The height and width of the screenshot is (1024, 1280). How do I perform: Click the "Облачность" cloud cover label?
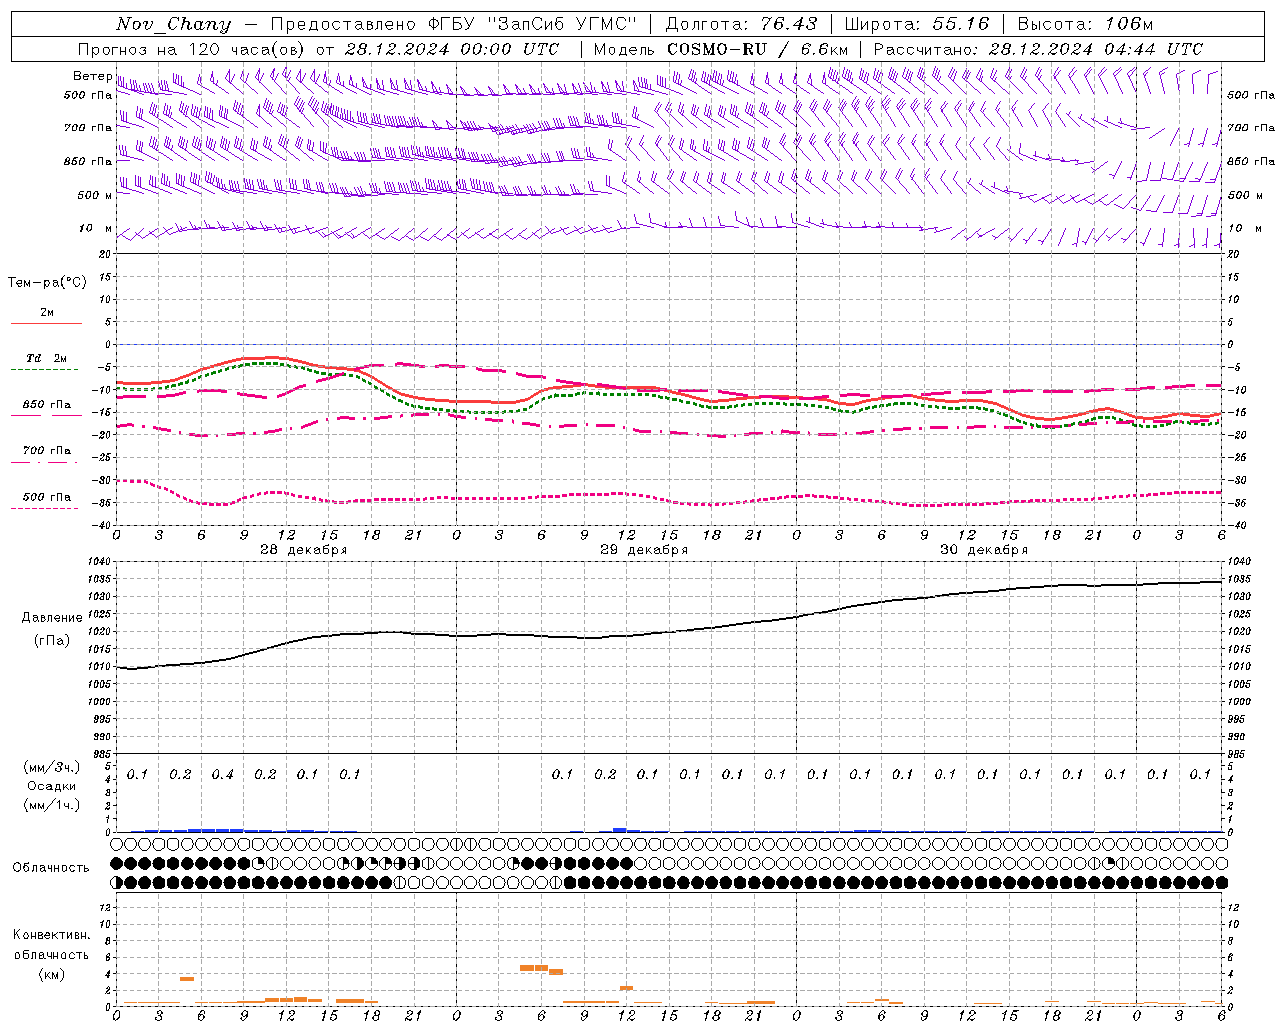51,868
